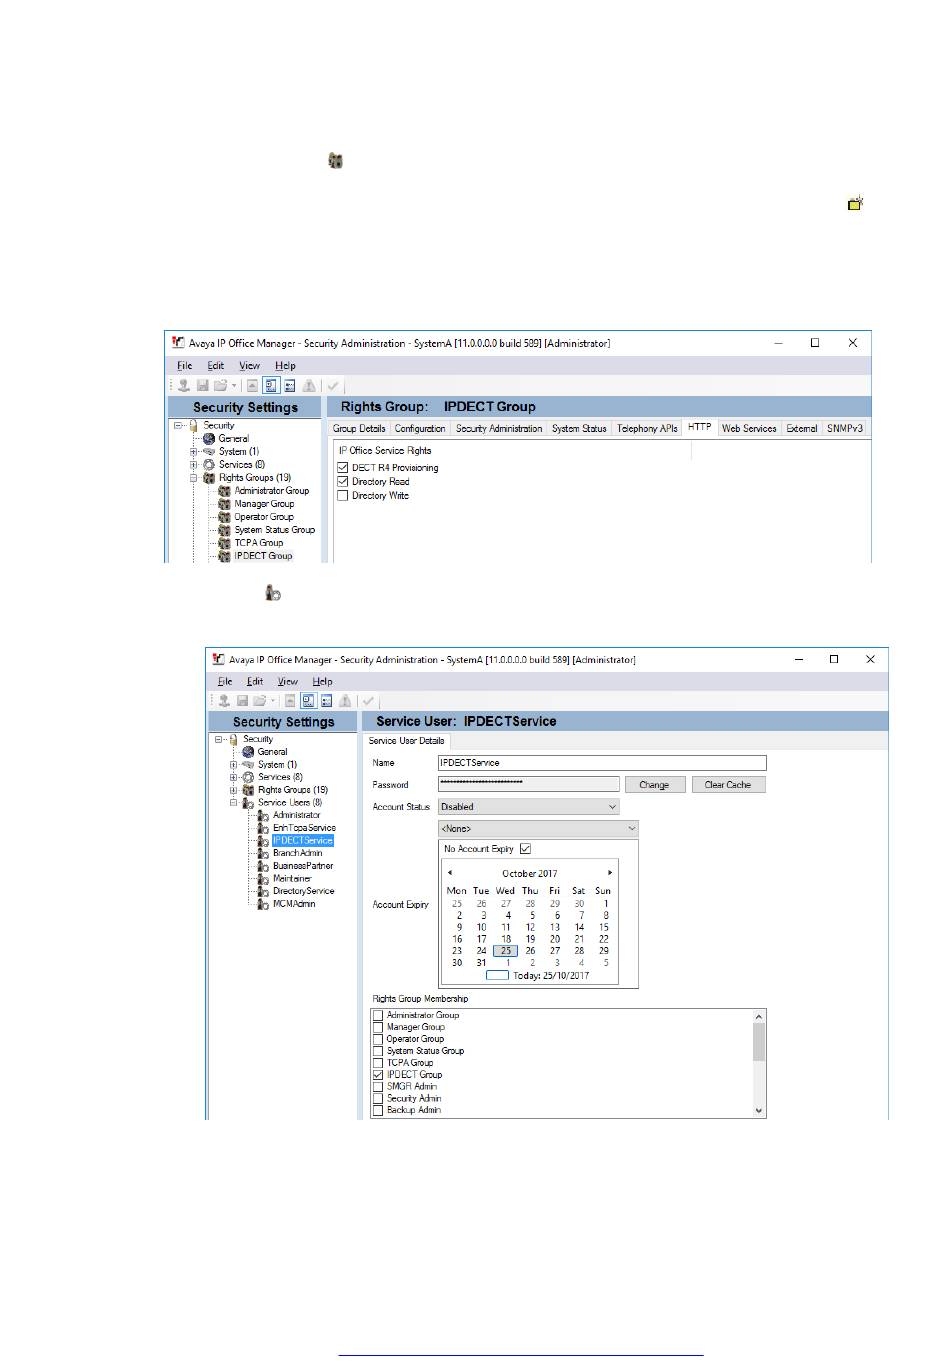Click the validate checkmark icon in upper toolbar
Screen dimensions: 950x1369
click(x=333, y=386)
